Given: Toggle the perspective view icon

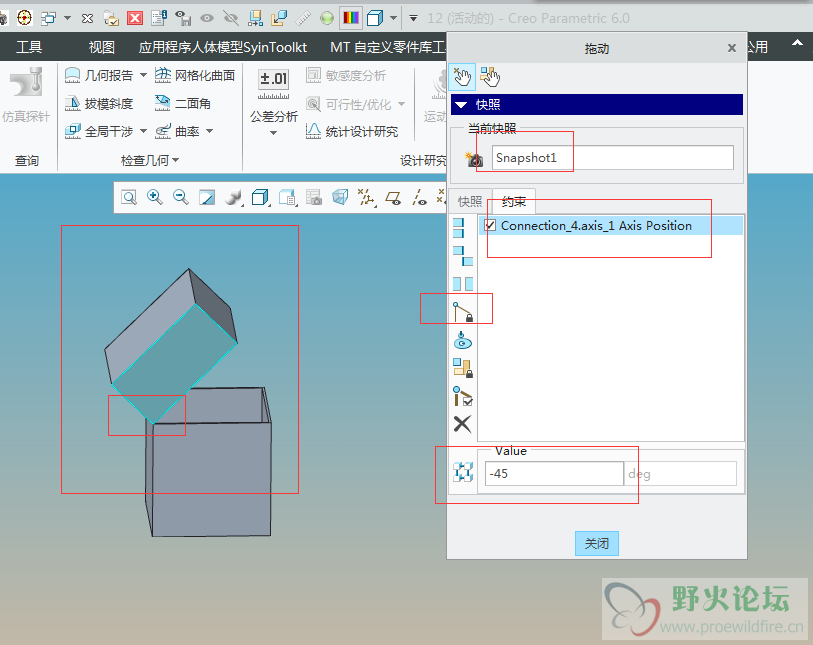Looking at the screenshot, I should coord(340,198).
